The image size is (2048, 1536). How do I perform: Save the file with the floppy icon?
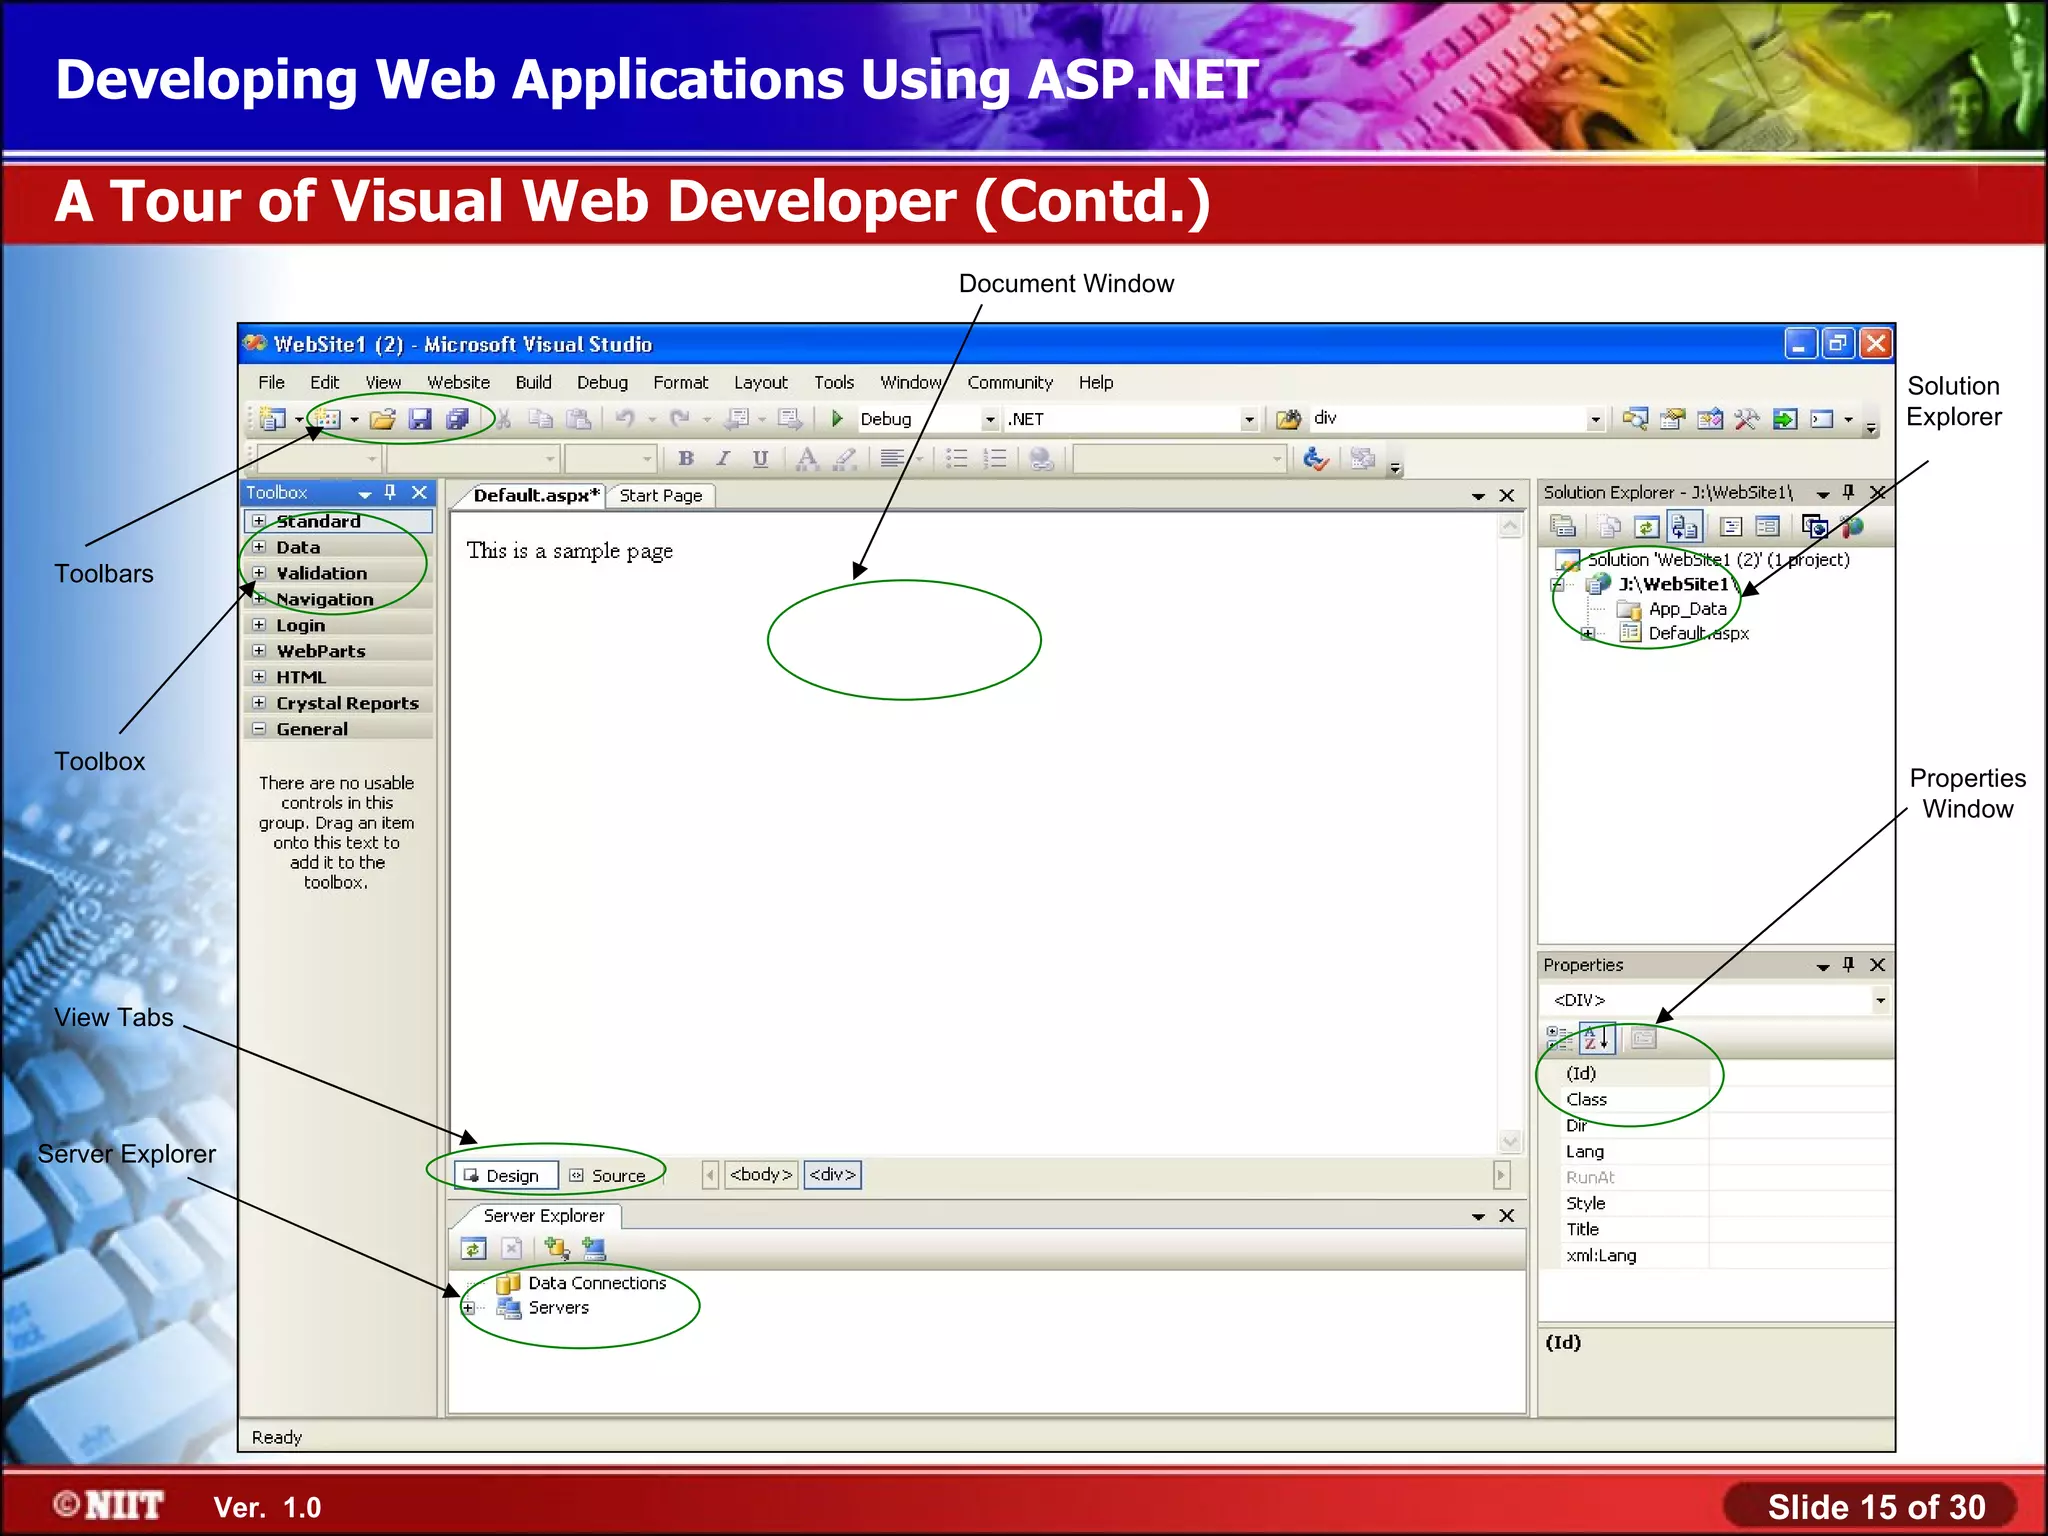coord(421,419)
